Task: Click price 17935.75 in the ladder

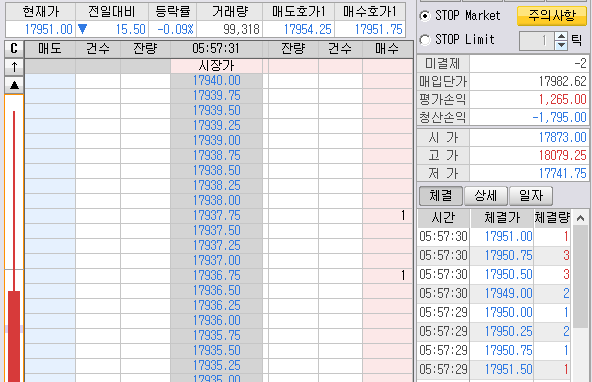Action: [216, 336]
